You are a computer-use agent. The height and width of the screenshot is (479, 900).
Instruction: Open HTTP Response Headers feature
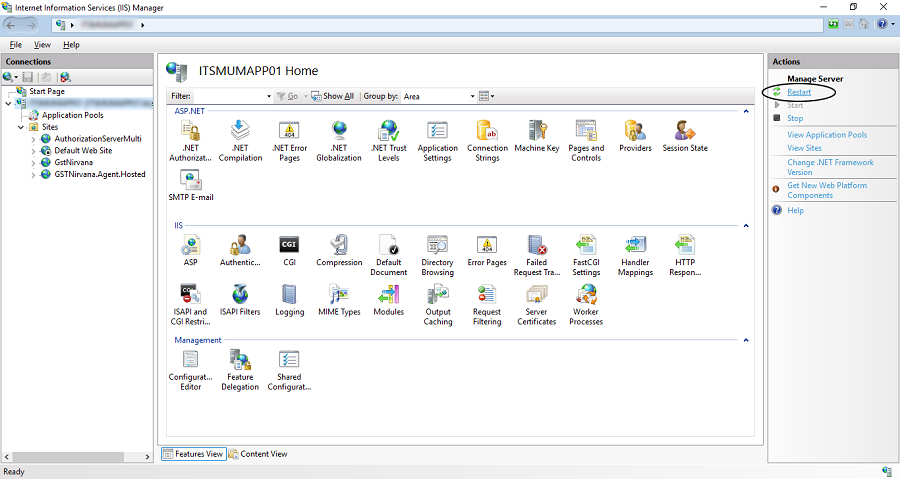point(685,255)
